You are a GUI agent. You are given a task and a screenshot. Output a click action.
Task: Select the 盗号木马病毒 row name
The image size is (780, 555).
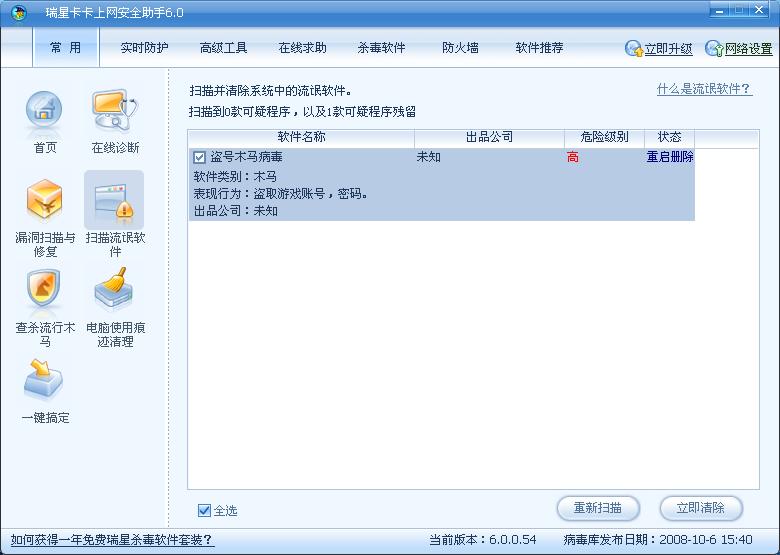[x=247, y=157]
